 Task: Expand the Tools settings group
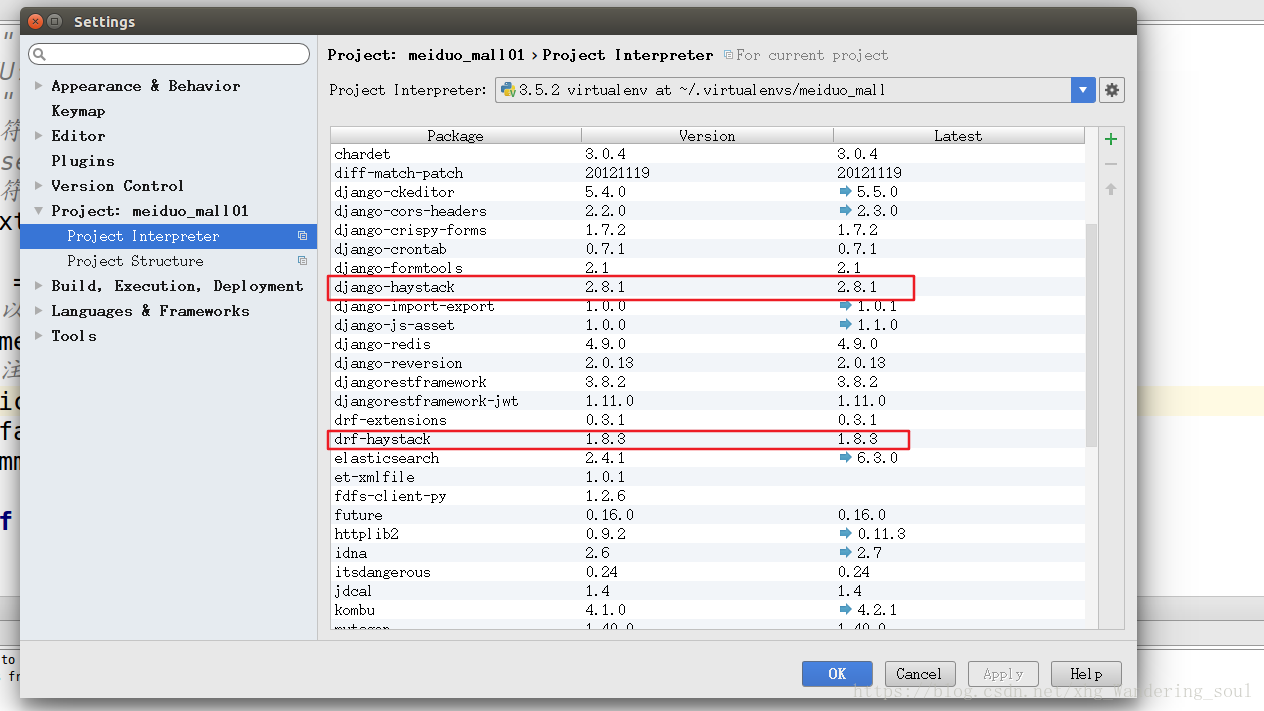[x=38, y=336]
